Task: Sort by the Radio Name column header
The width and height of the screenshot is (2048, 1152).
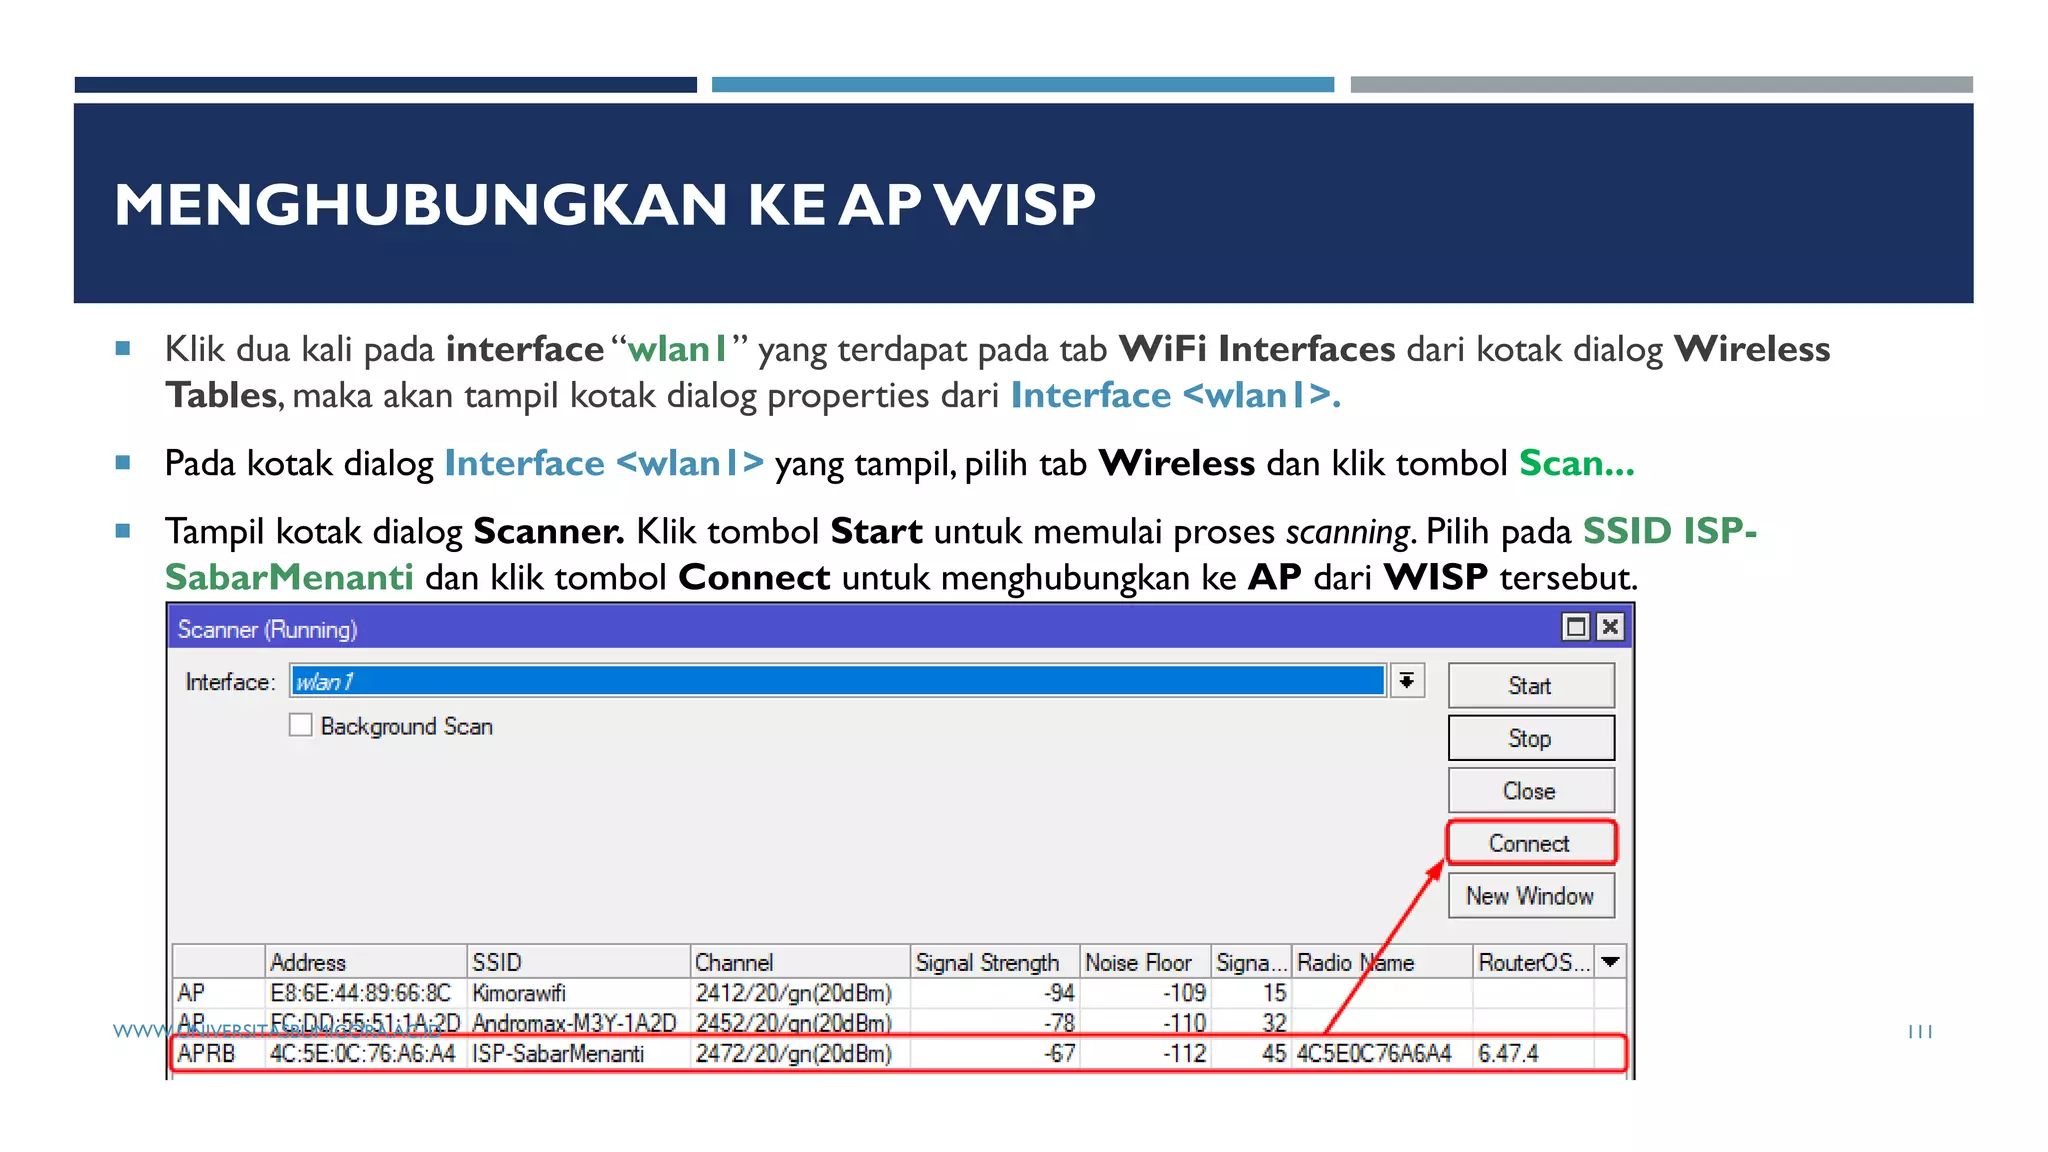Action: tap(1382, 962)
